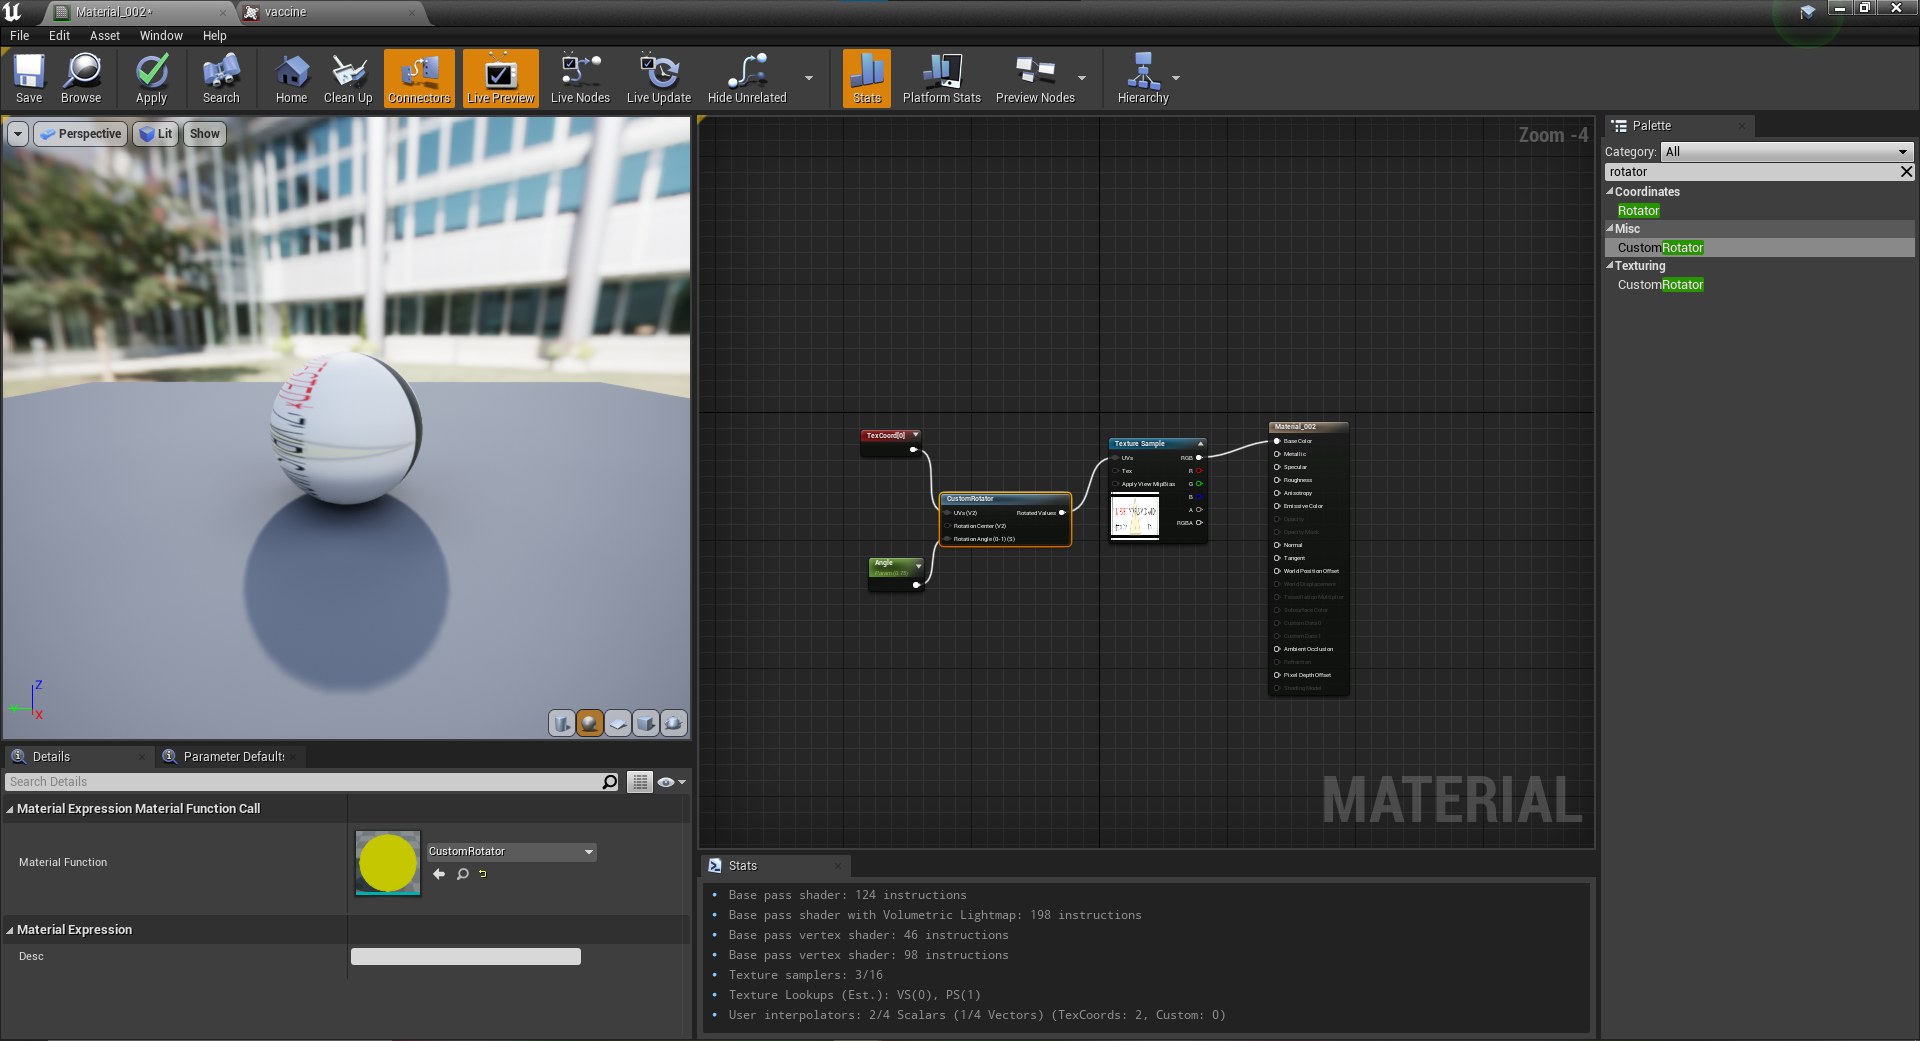Apply material changes
The width and height of the screenshot is (1920, 1041).
[152, 79]
